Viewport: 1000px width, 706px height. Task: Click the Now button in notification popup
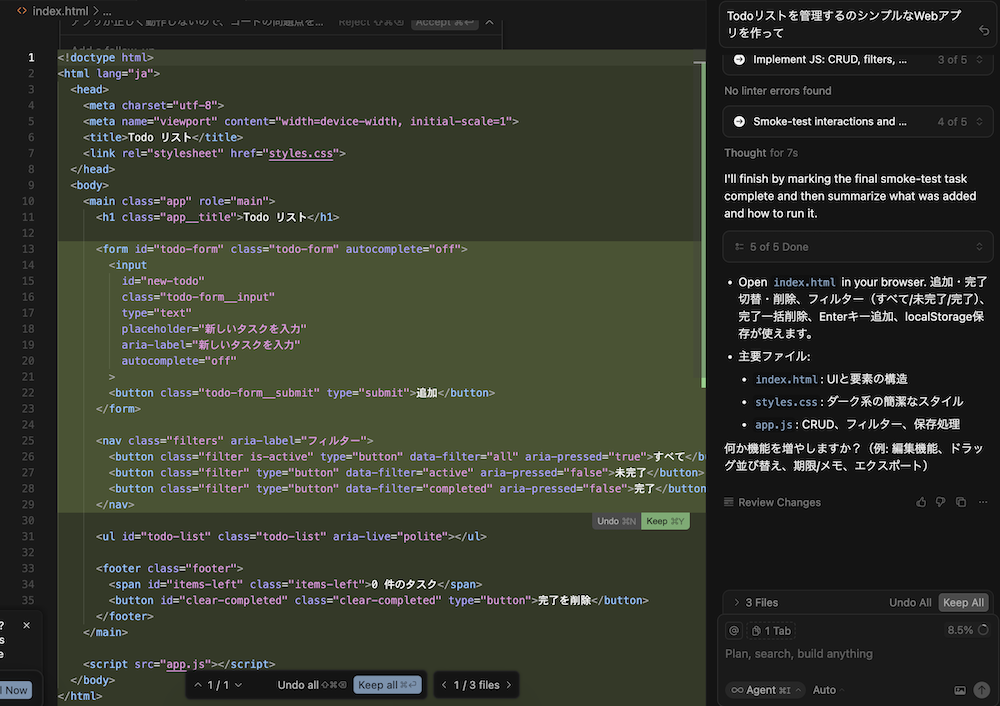[x=17, y=690]
